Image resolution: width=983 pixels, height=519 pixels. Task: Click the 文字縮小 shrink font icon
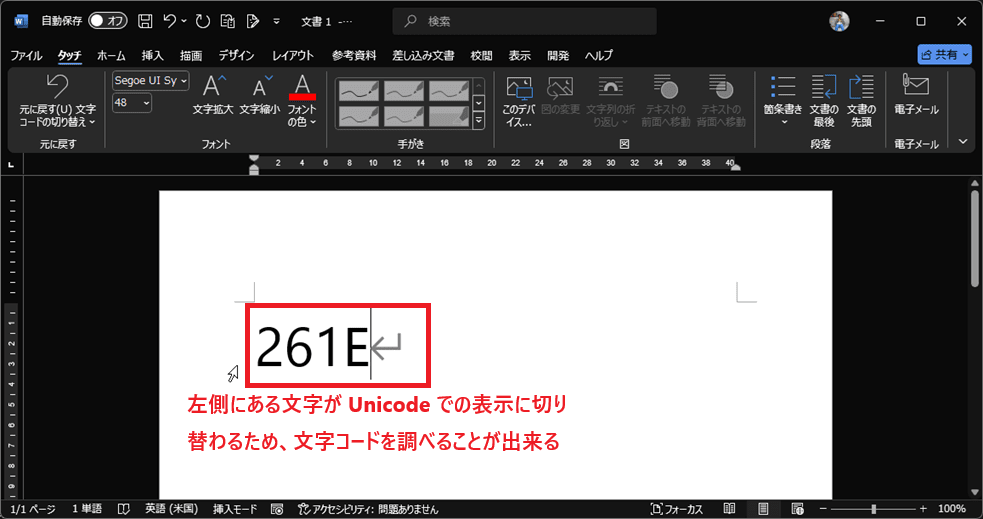(259, 89)
